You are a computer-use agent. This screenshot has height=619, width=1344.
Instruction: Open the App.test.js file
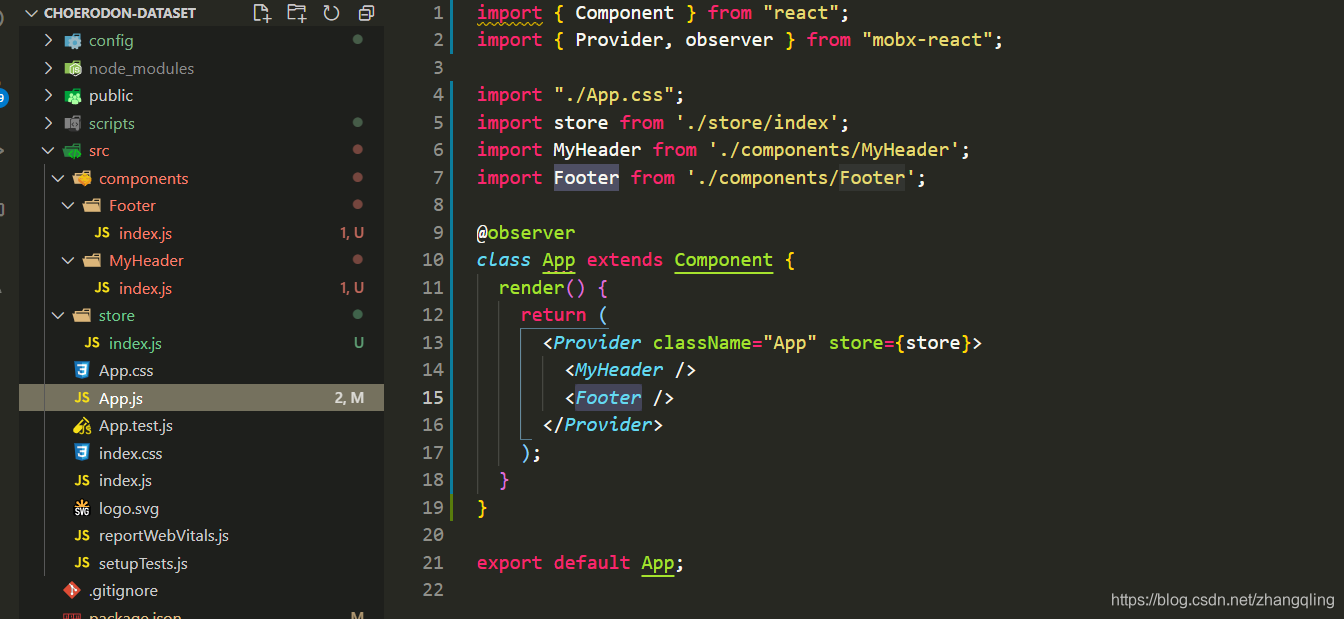tap(136, 426)
